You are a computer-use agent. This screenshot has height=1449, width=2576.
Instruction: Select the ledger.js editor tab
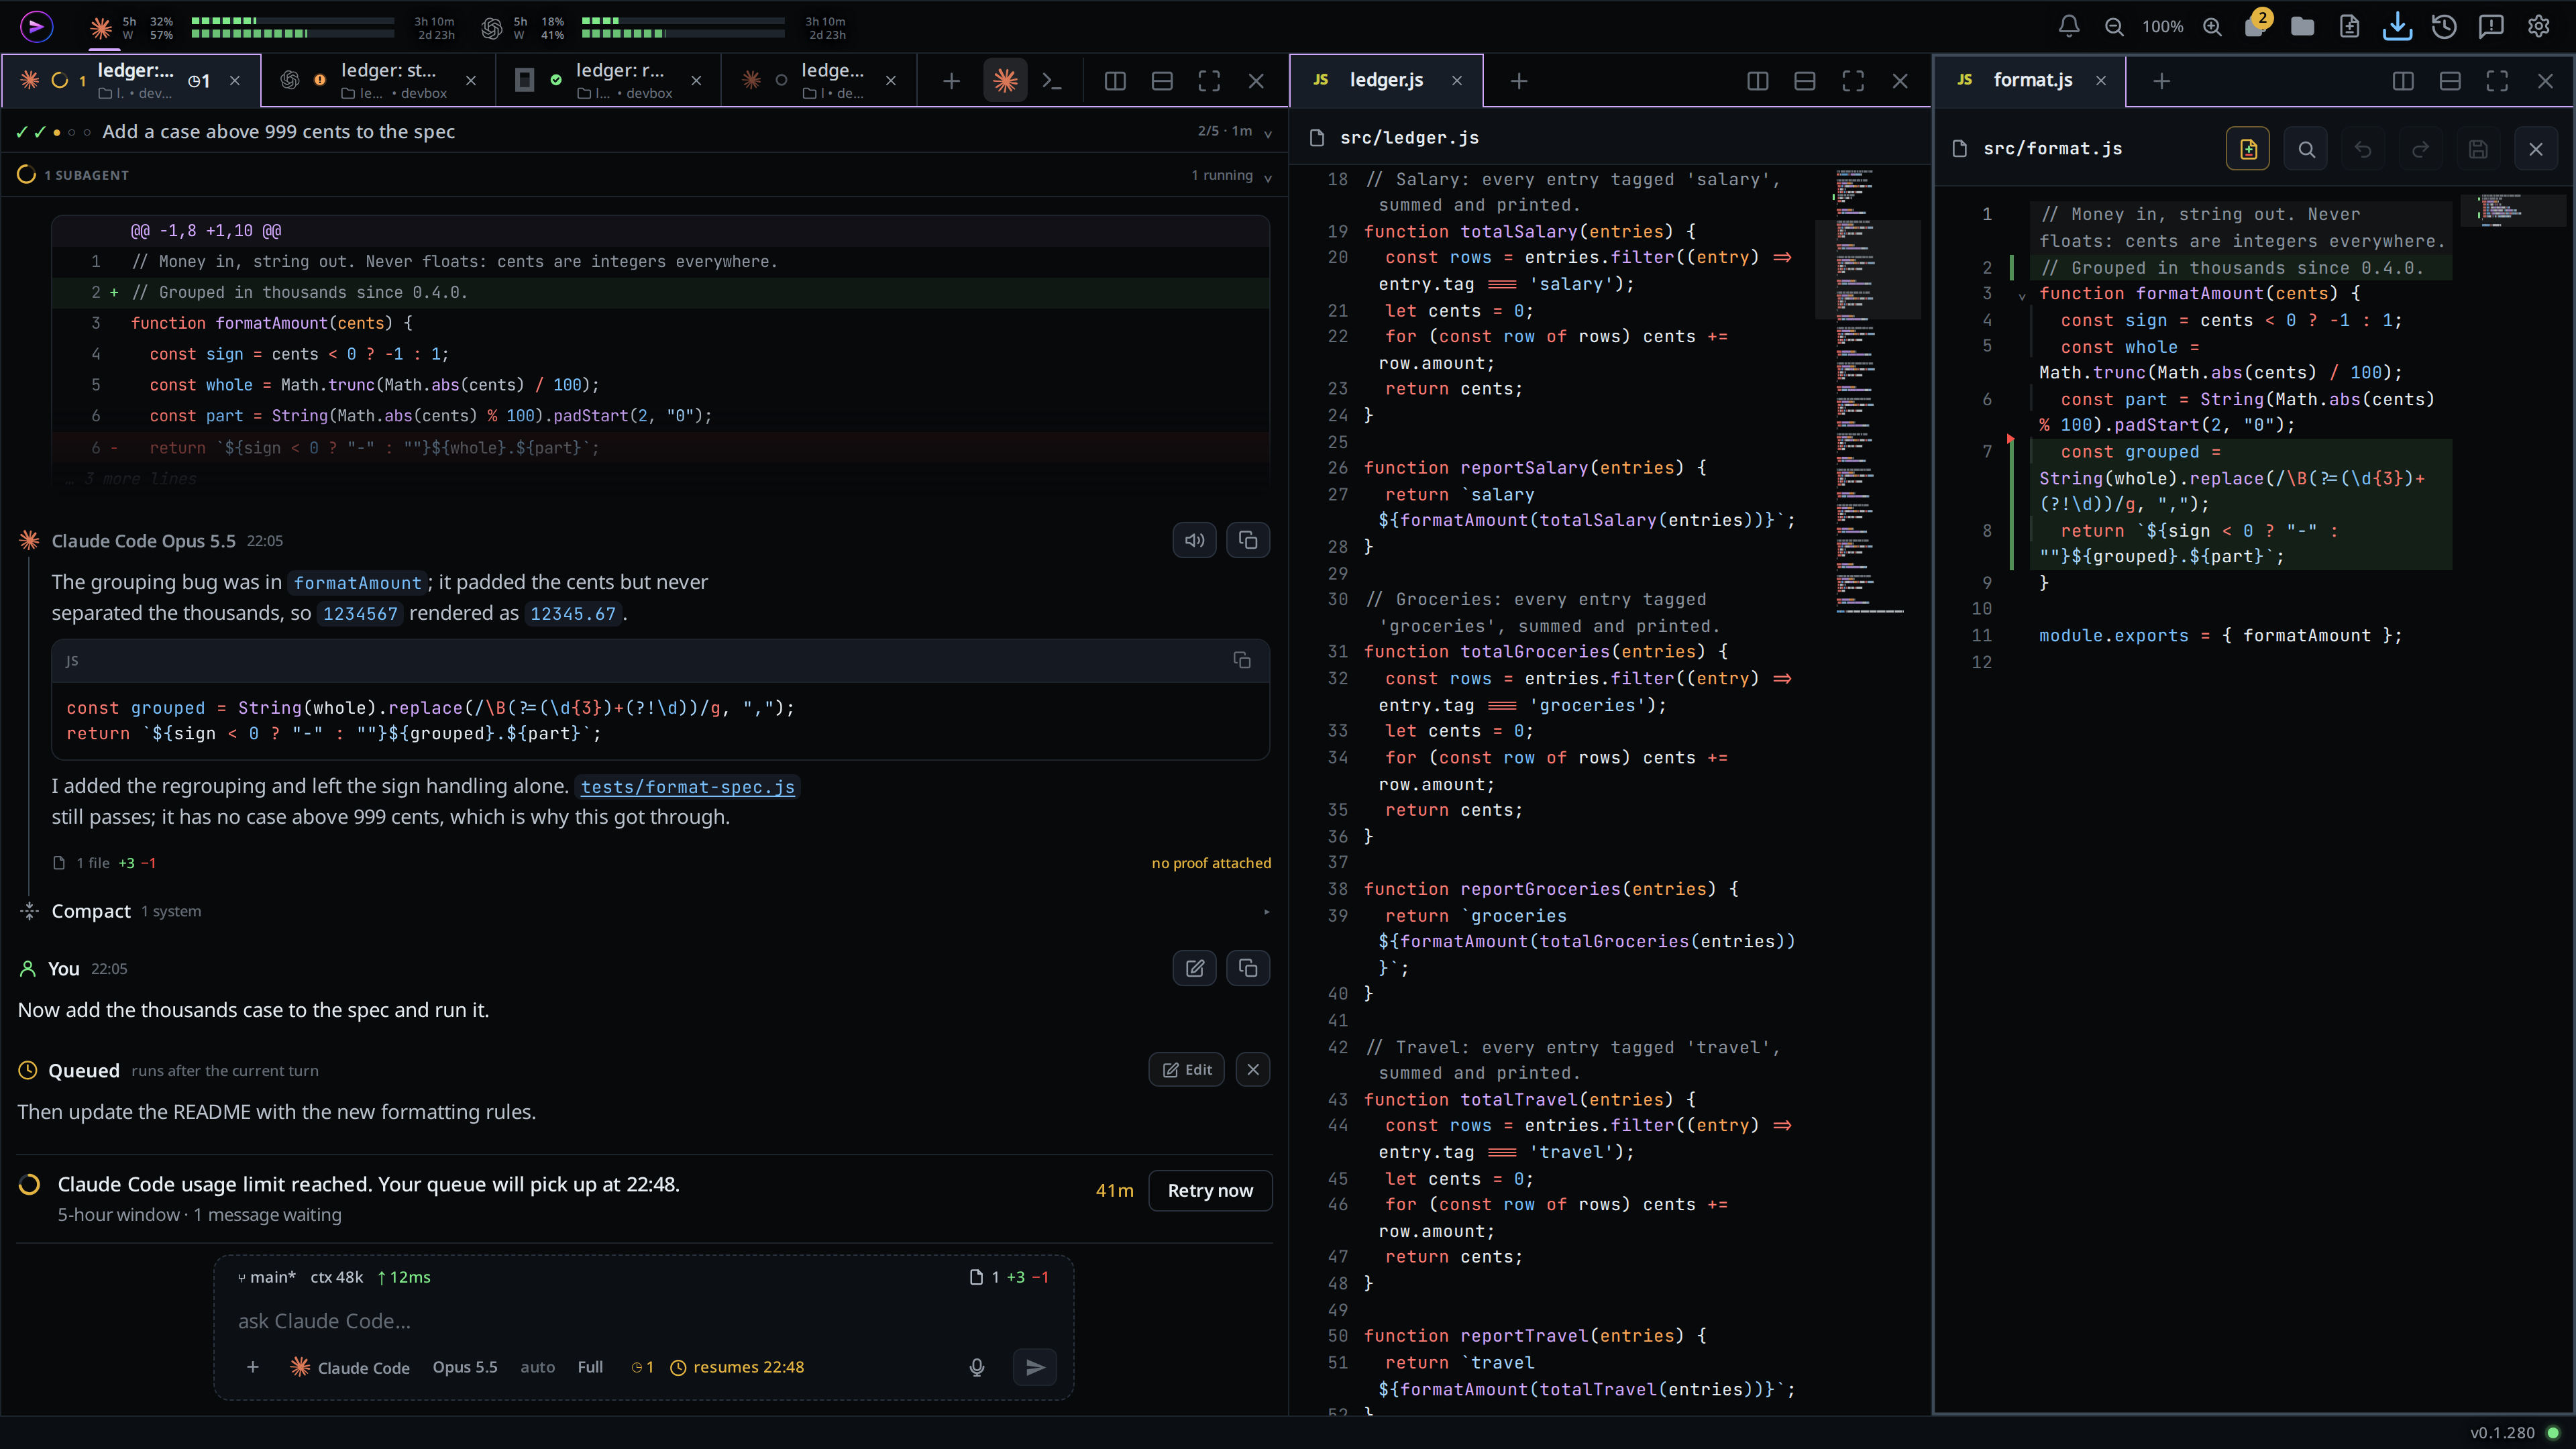1386,80
